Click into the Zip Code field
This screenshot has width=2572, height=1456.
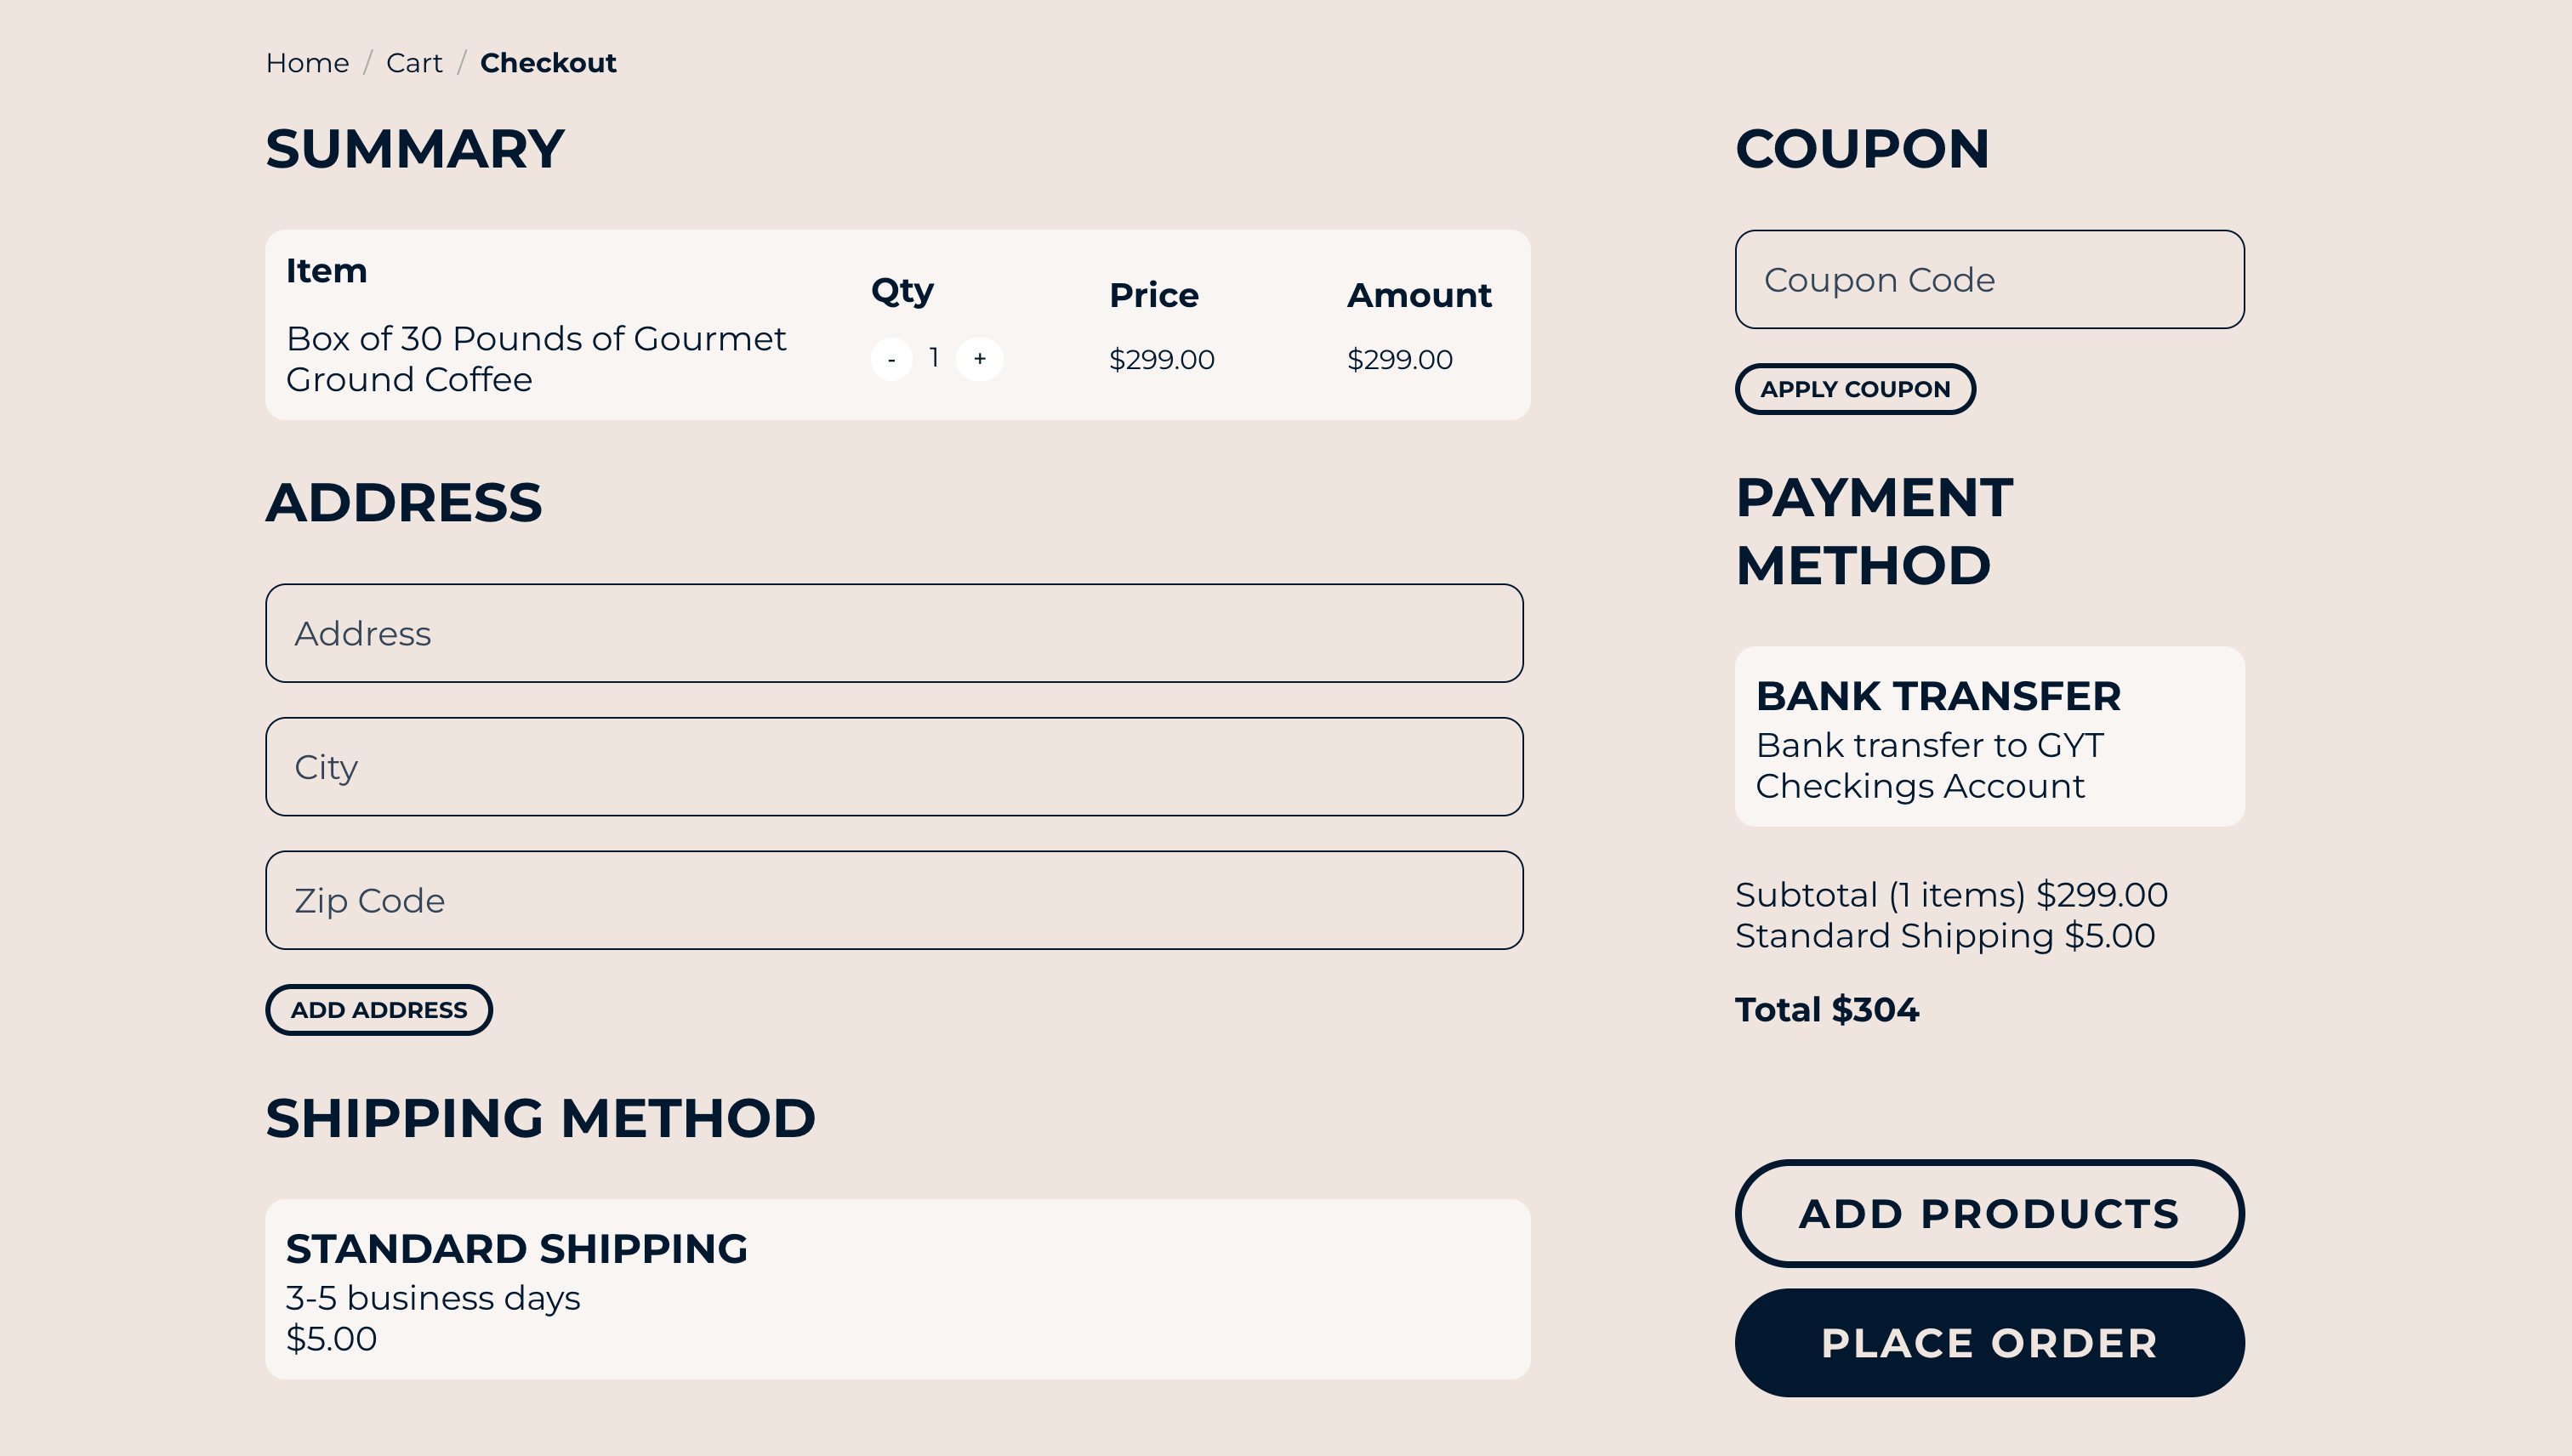point(894,900)
